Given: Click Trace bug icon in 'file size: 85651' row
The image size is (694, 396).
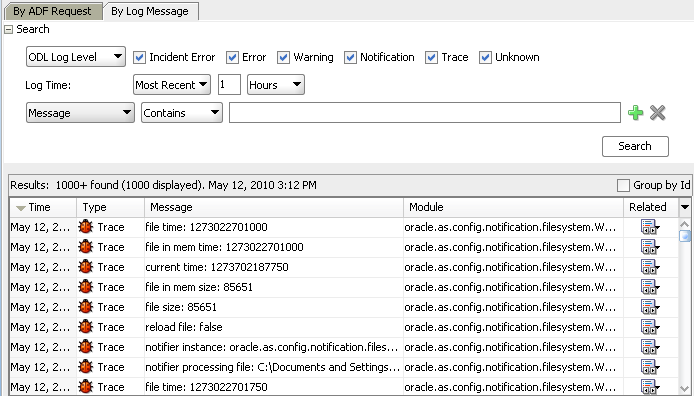Looking at the screenshot, I should pyautogui.click(x=86, y=307).
